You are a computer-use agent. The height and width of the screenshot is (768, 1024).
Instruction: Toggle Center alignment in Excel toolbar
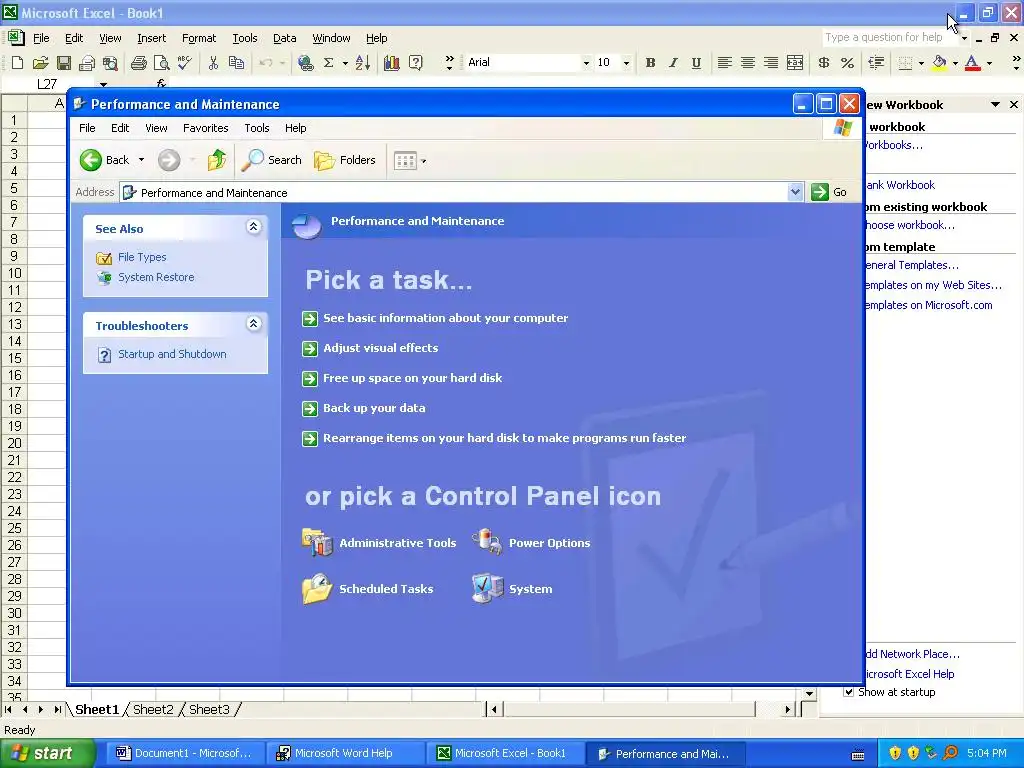(748, 63)
